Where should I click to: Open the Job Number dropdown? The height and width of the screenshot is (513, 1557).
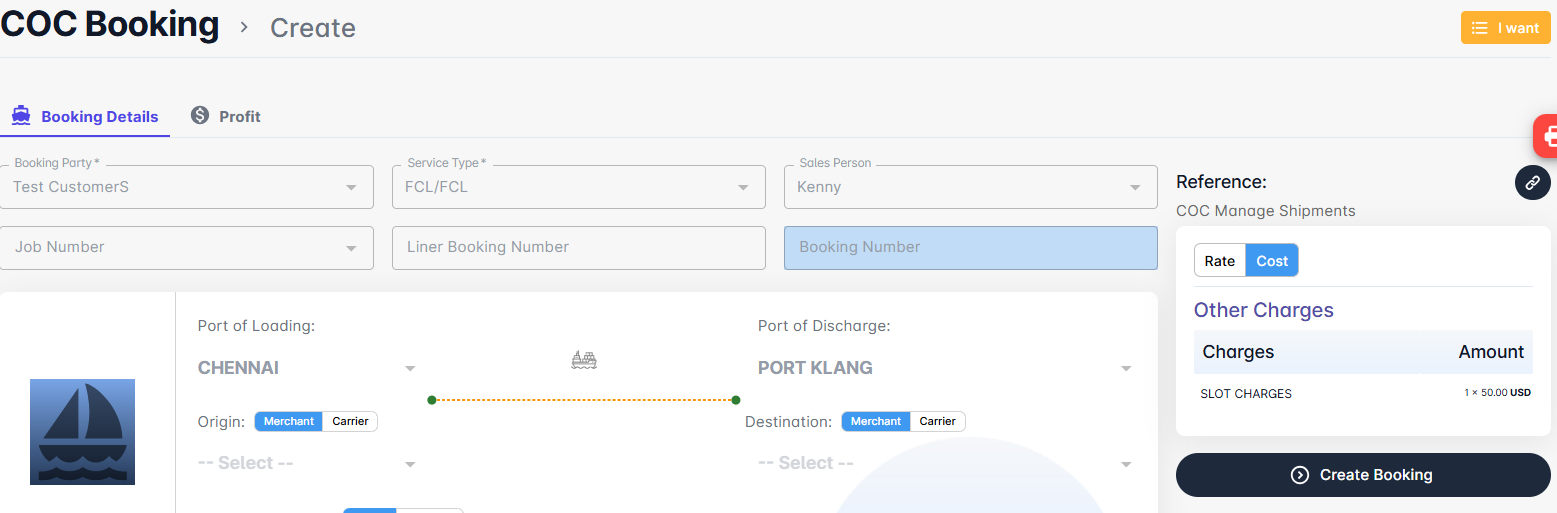click(x=187, y=248)
